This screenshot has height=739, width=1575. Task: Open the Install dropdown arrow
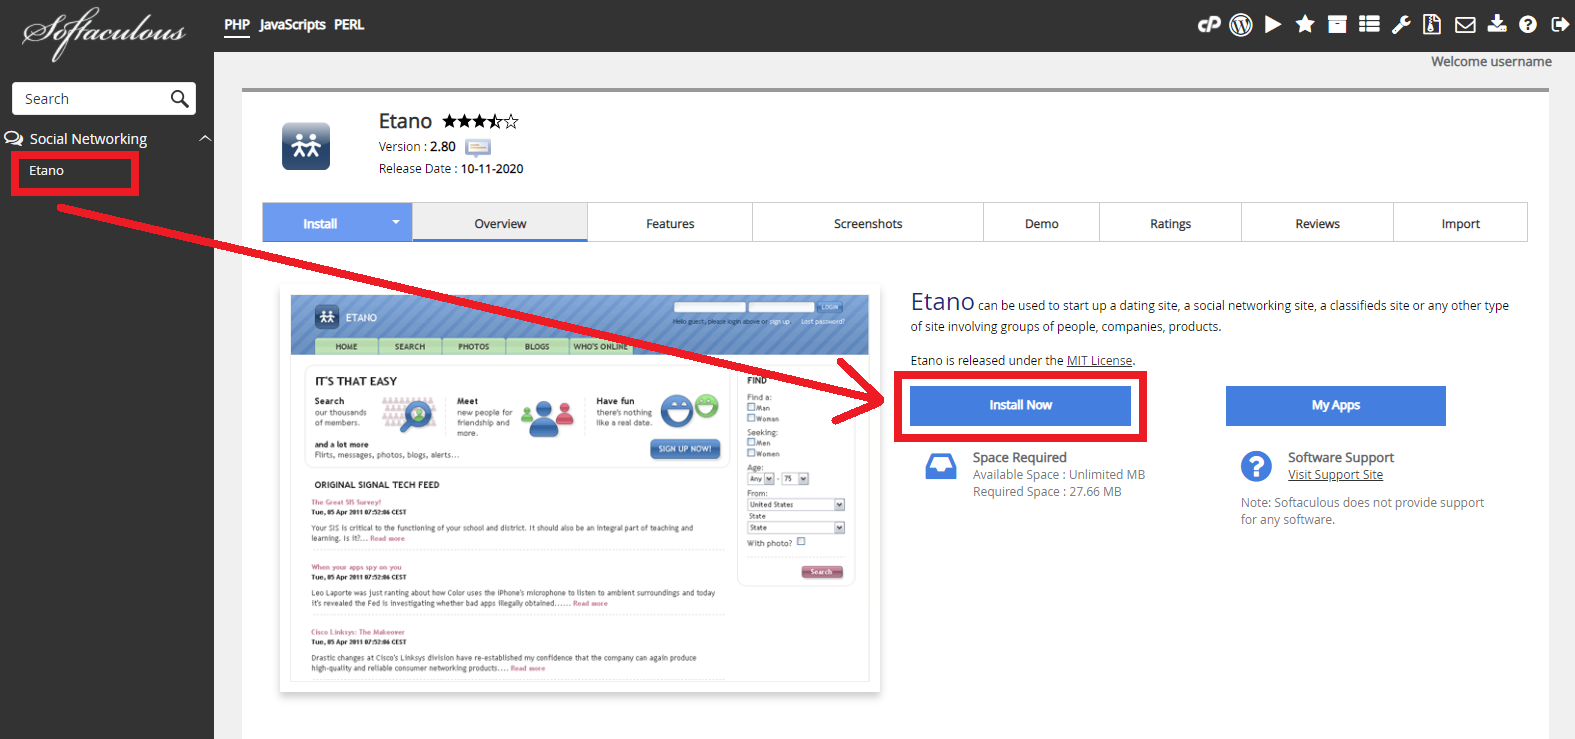[x=396, y=222]
